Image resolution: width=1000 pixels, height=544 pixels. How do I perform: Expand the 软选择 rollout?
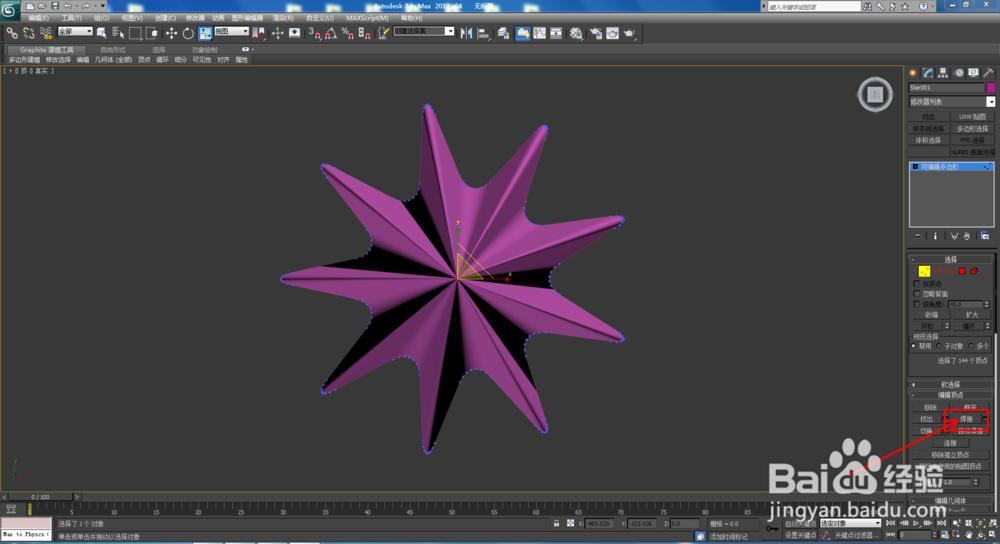950,385
